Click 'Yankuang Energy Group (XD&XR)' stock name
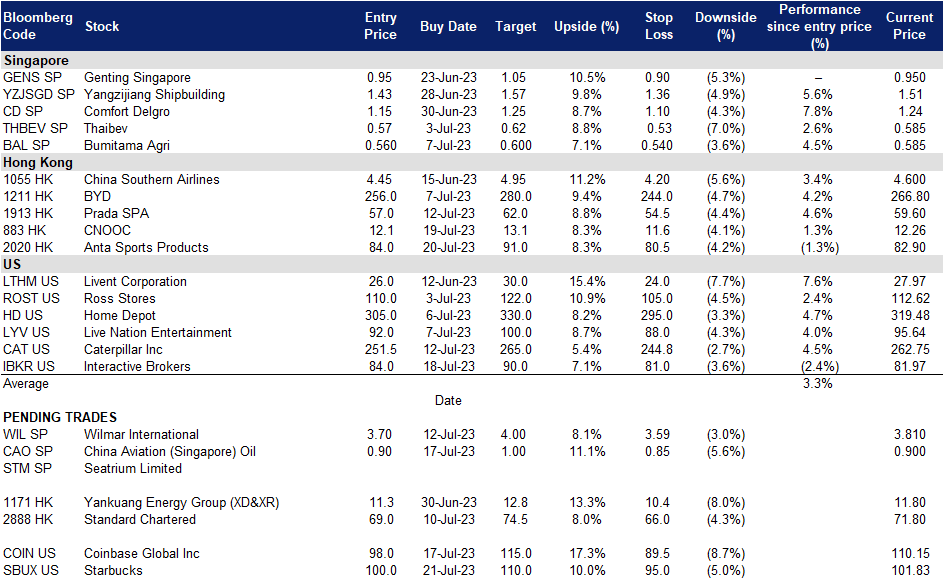This screenshot has width=943, height=579. 182,502
